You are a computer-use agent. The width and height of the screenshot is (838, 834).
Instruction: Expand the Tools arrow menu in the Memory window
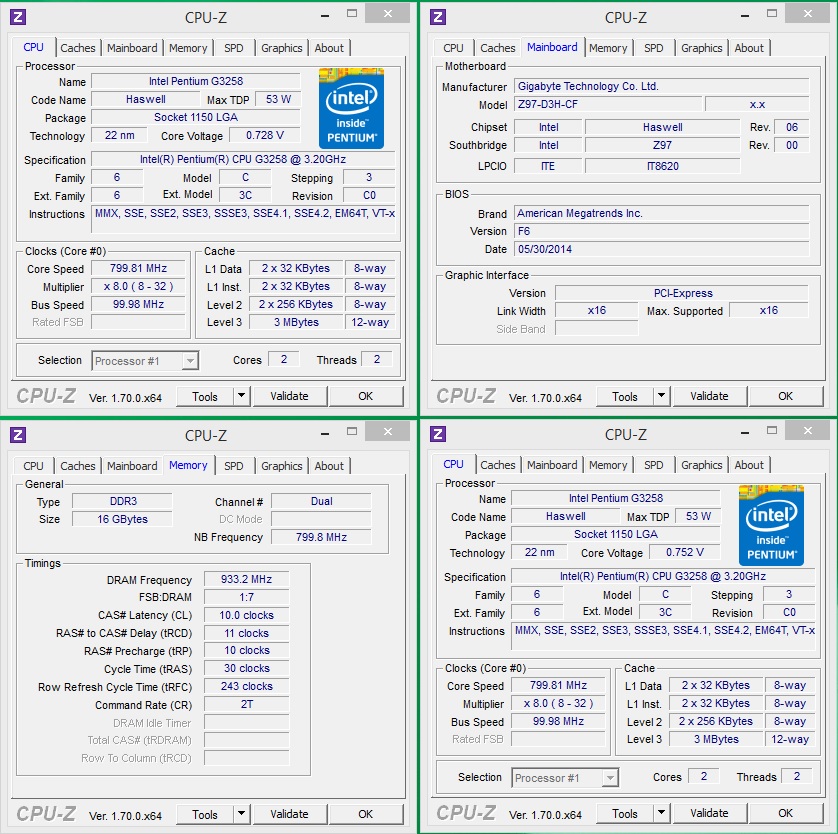pyautogui.click(x=241, y=814)
